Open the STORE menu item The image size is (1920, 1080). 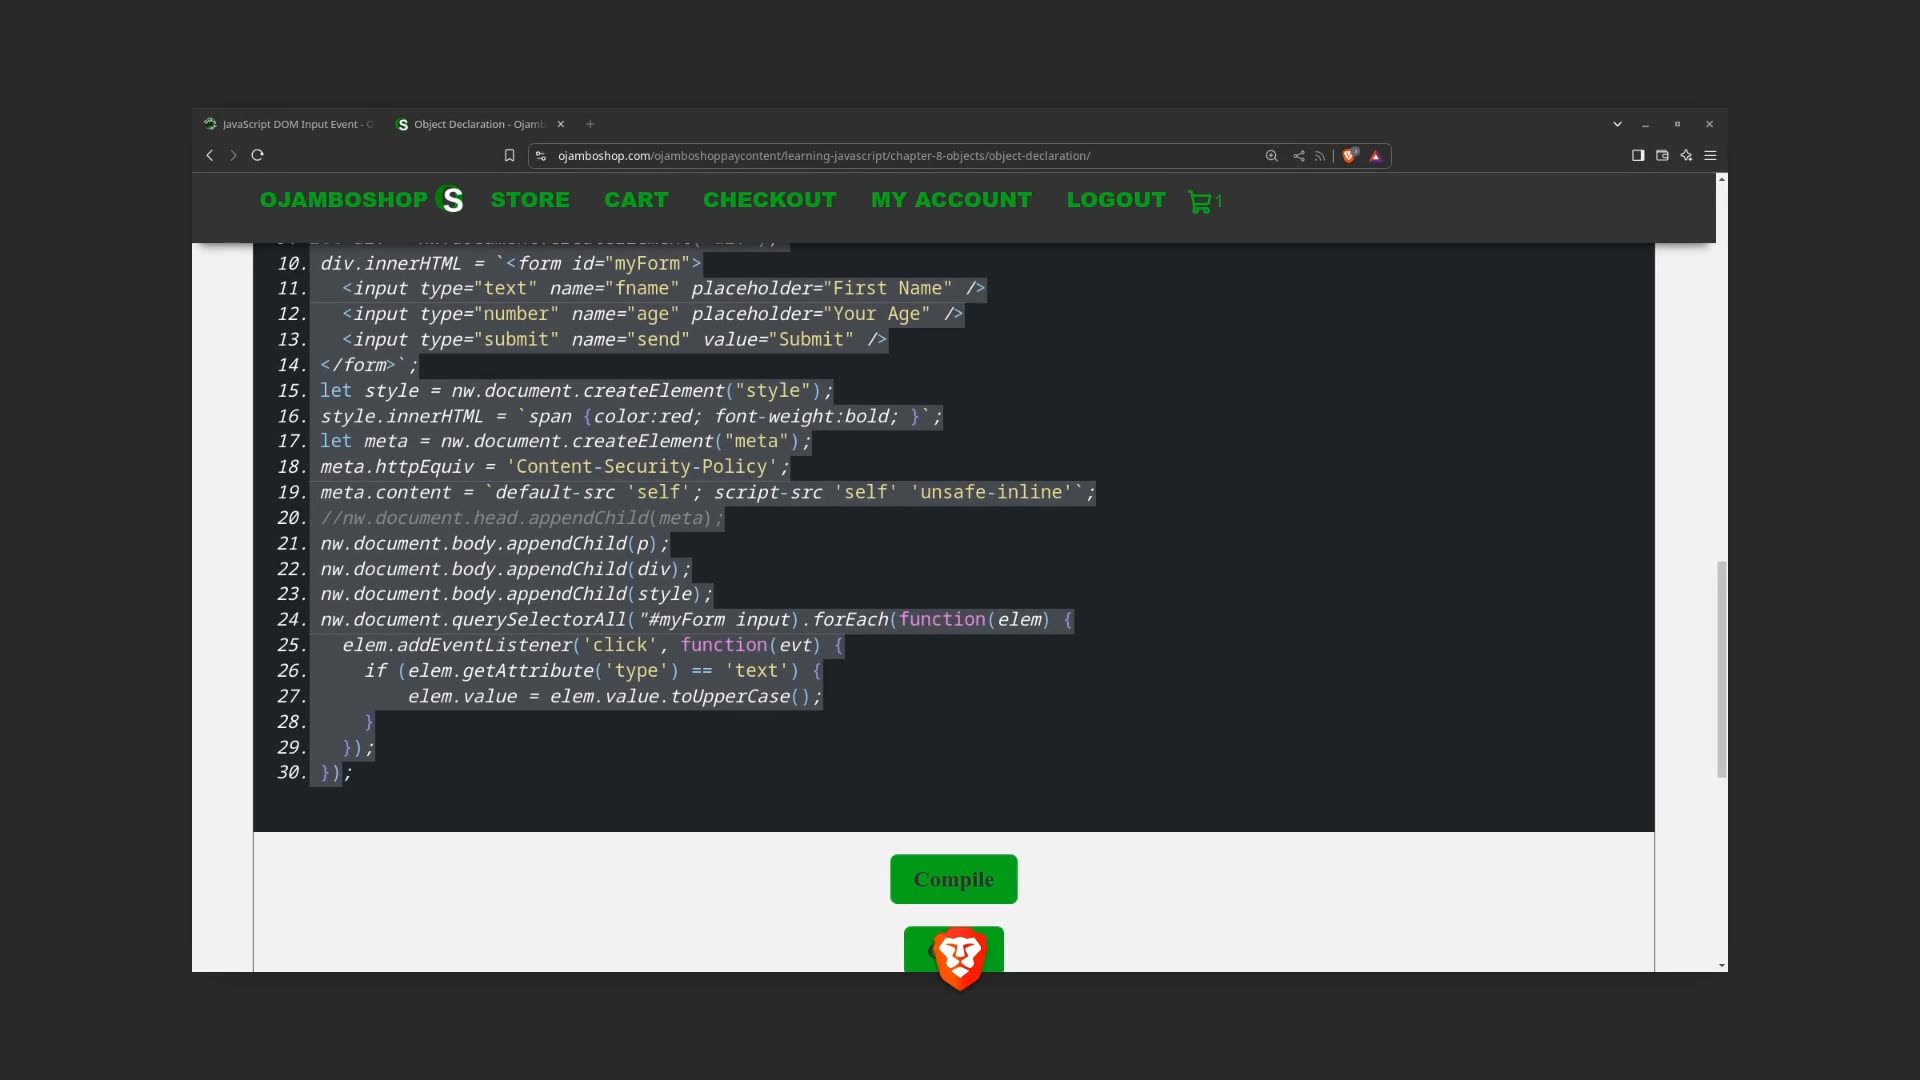pos(530,200)
